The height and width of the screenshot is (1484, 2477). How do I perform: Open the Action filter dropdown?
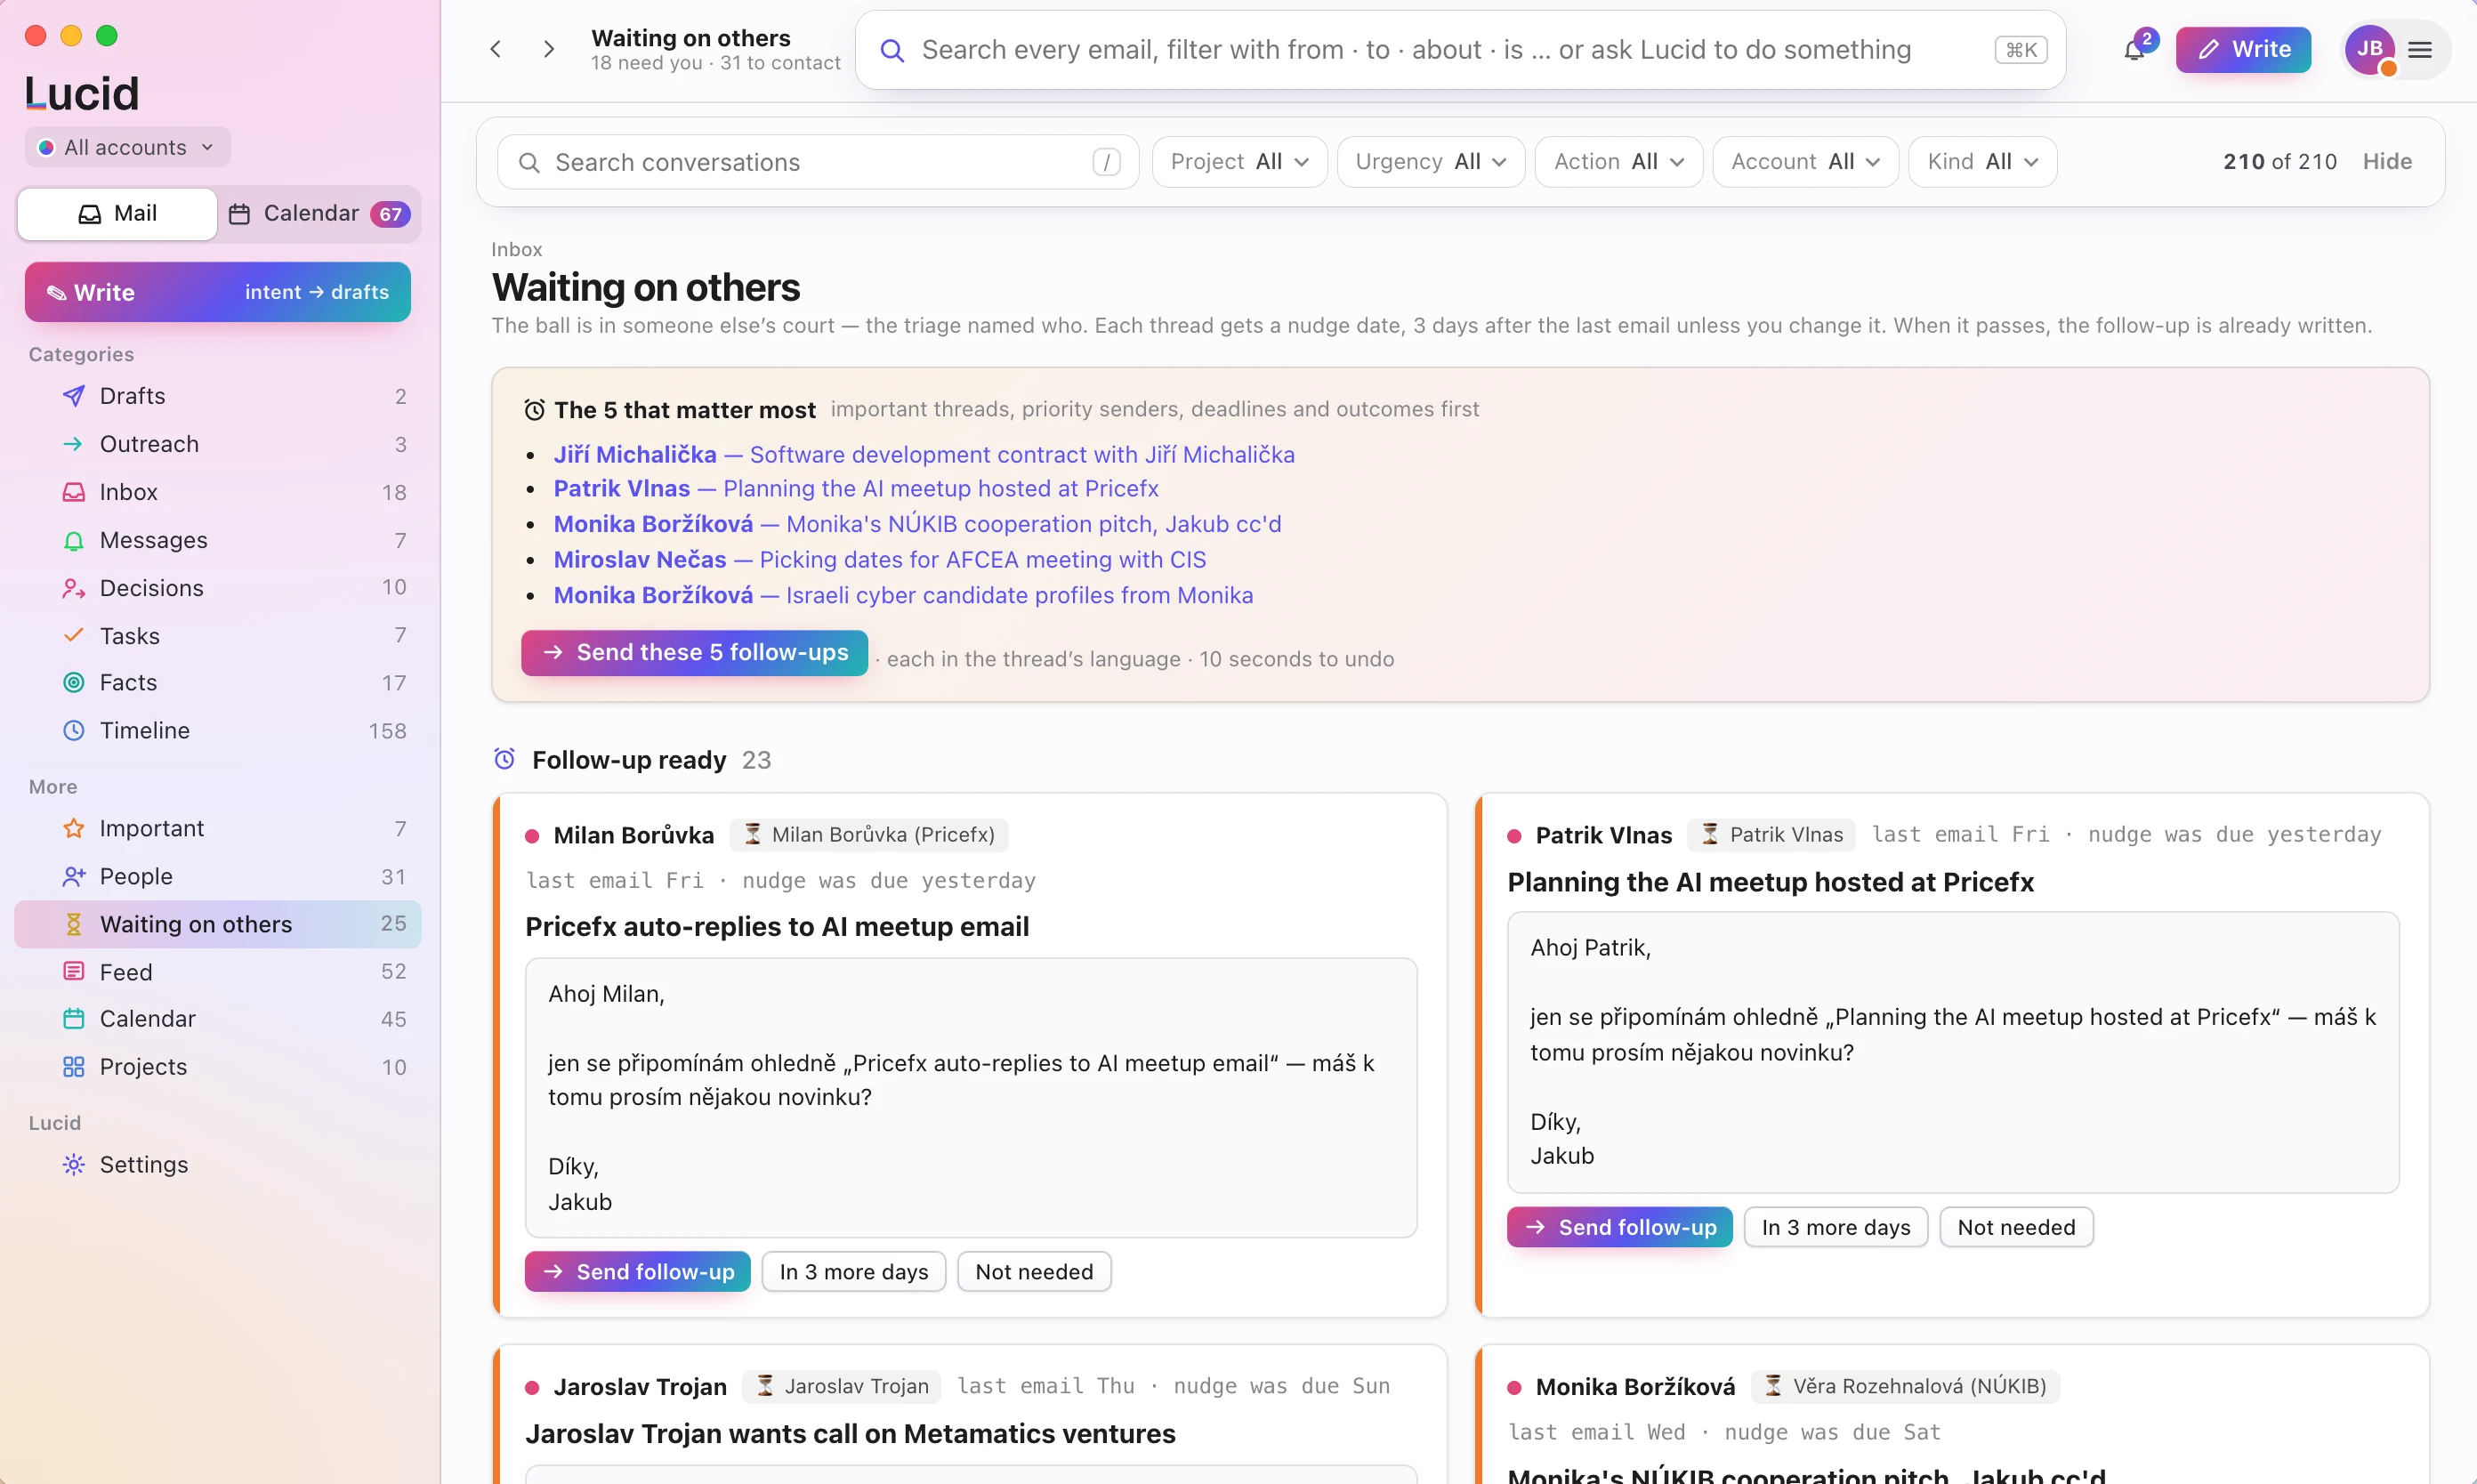point(1618,161)
